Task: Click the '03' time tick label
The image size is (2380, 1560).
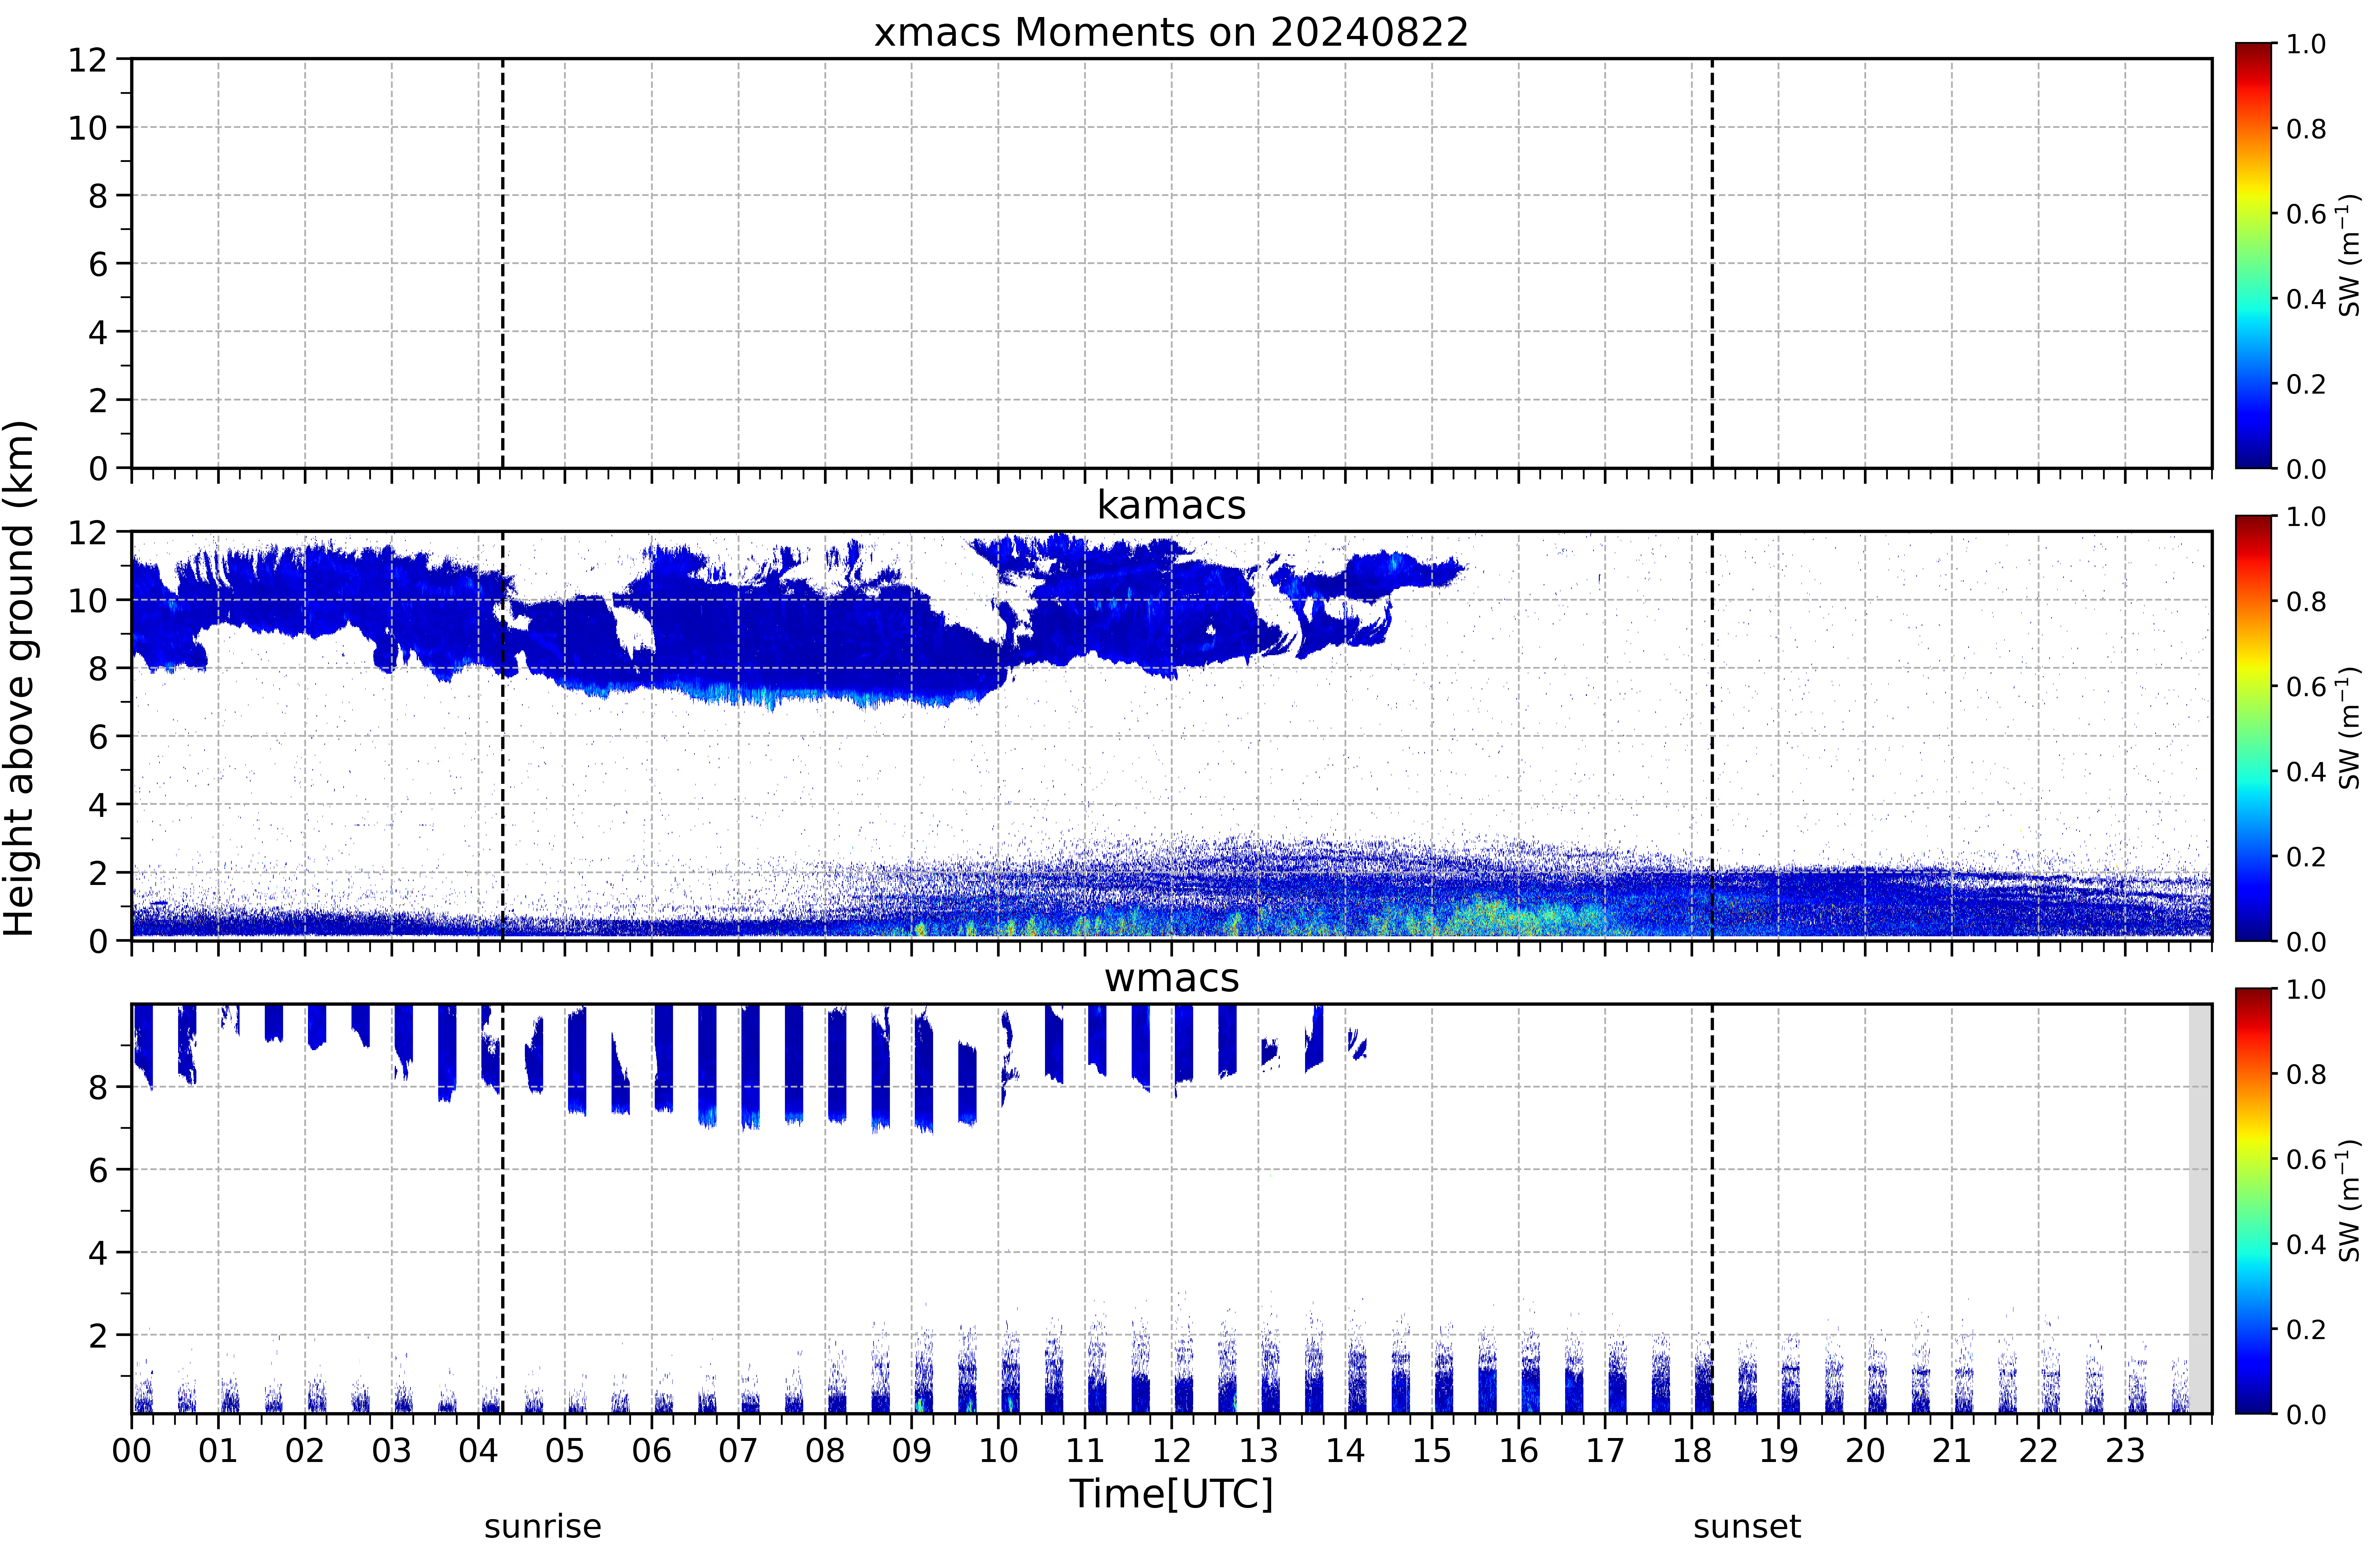Action: 392,1451
